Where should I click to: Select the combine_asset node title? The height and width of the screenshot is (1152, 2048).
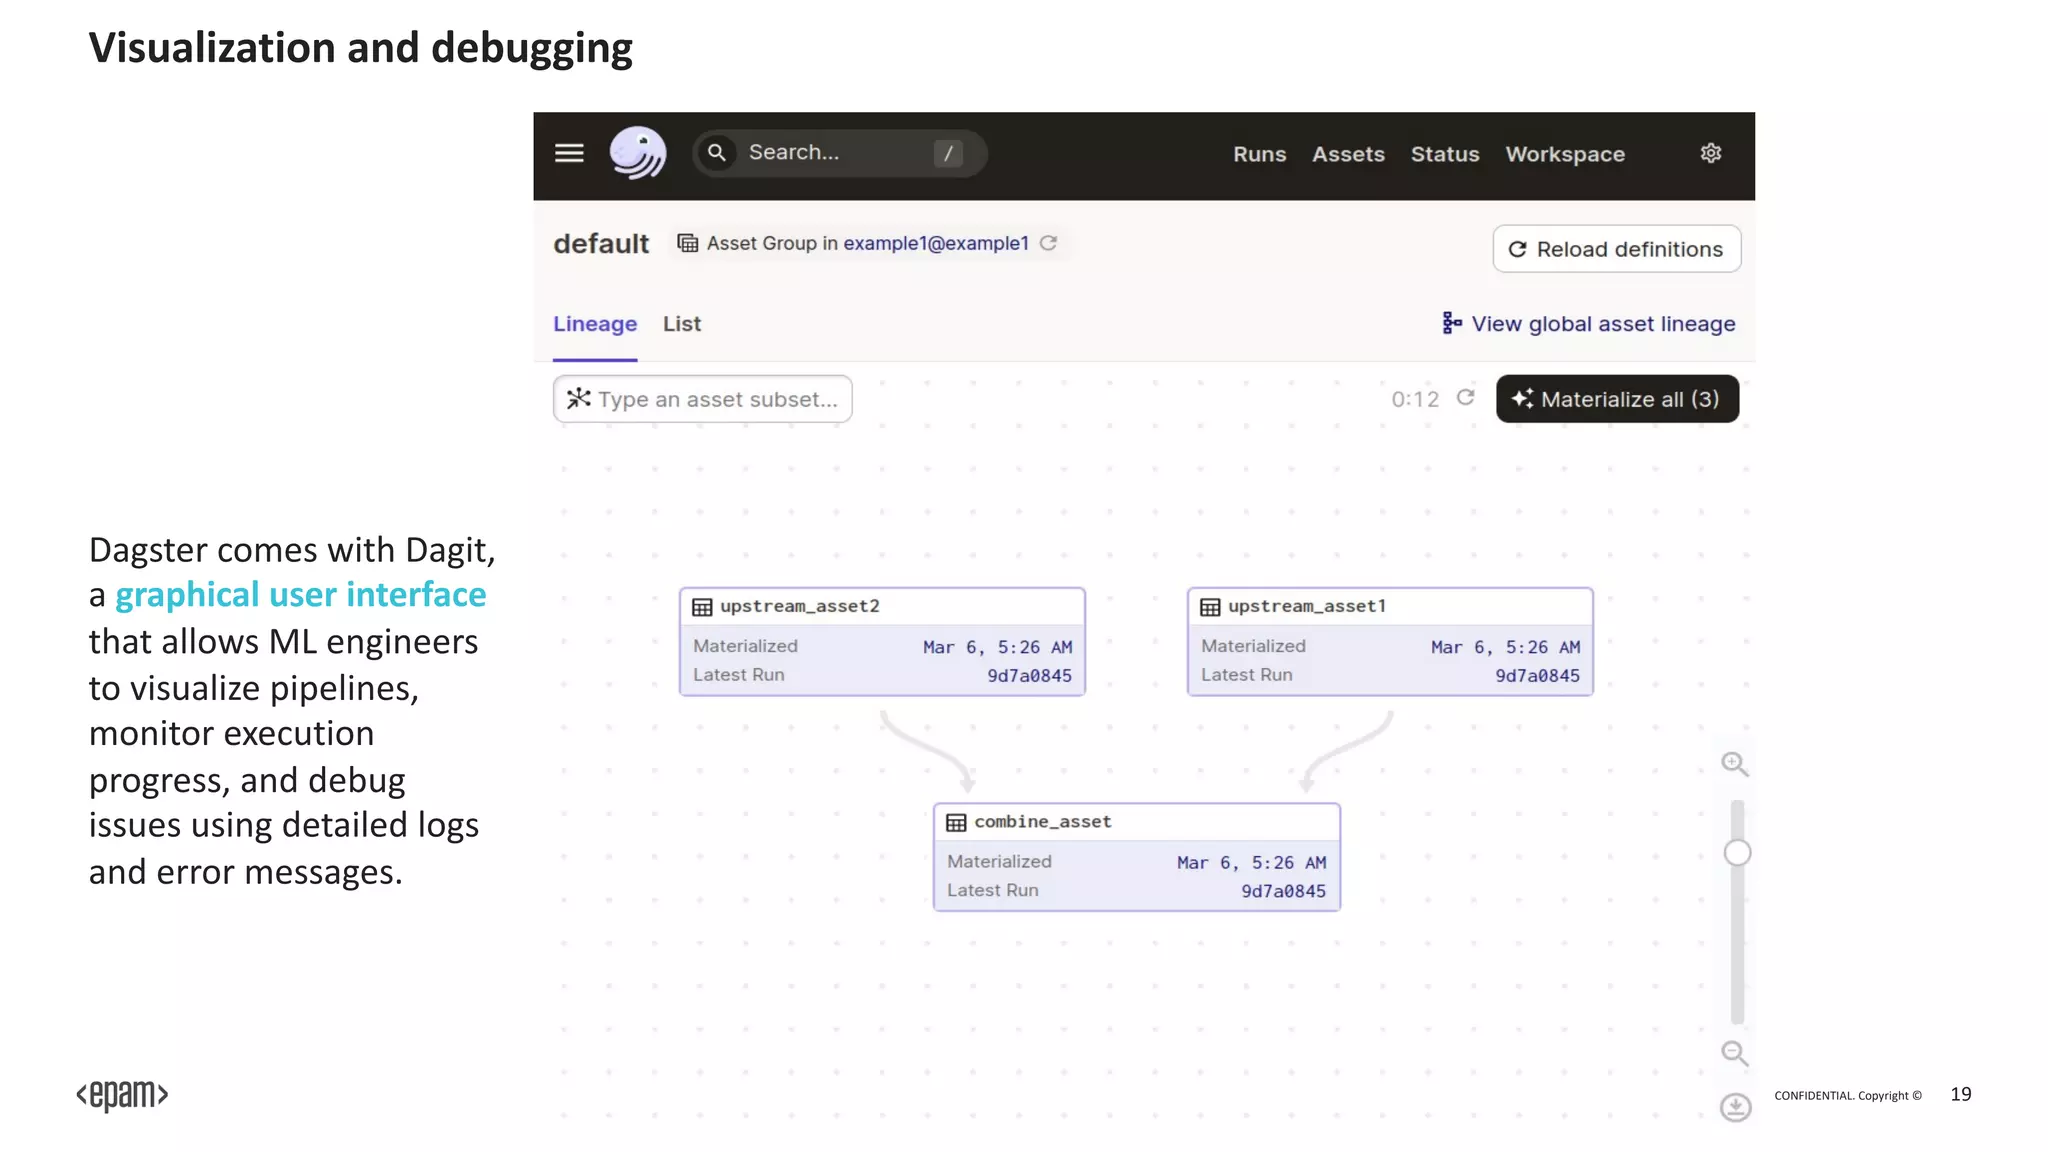pos(1043,821)
